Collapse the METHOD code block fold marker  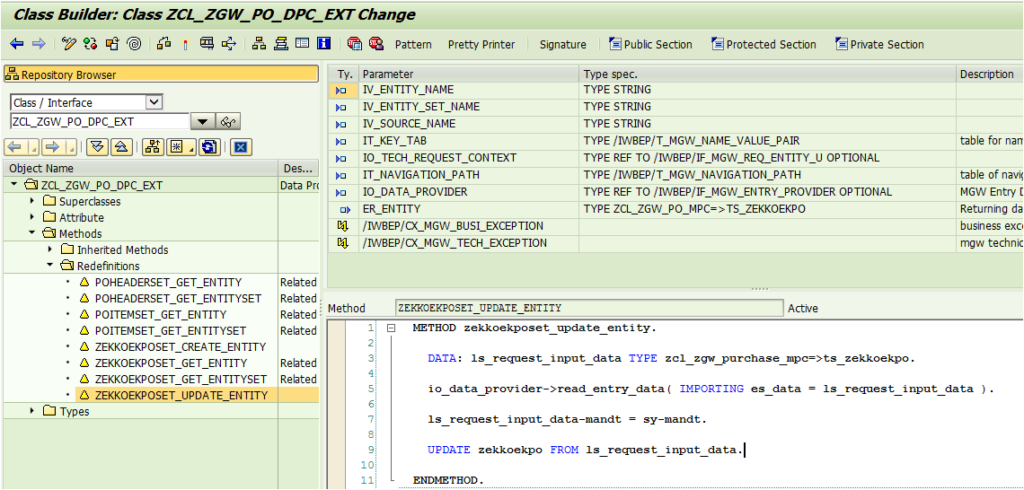click(391, 329)
